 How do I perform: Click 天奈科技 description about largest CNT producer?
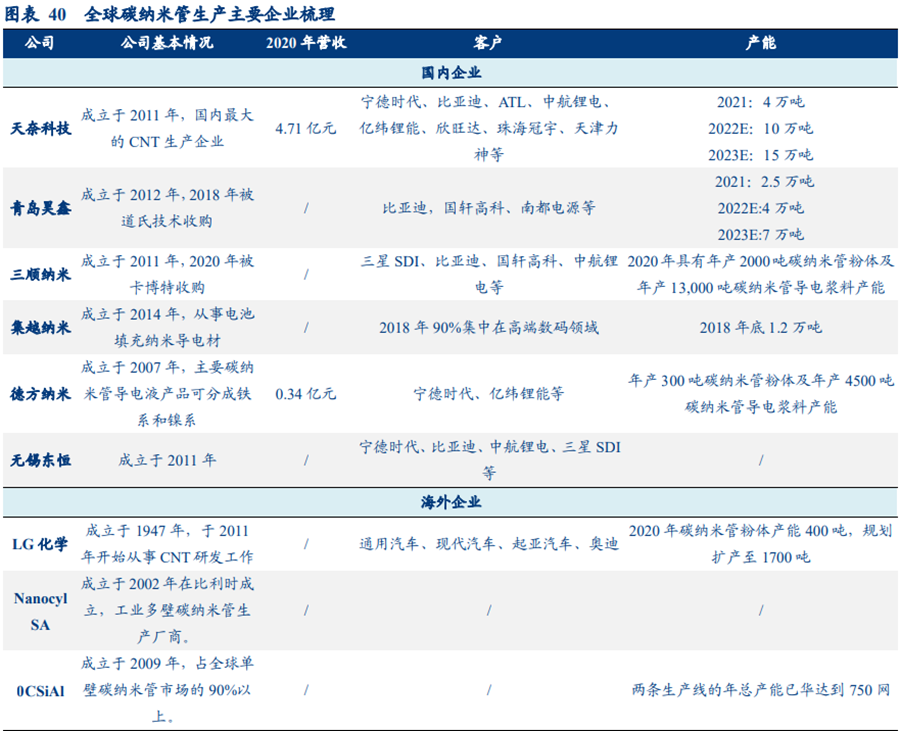(167, 129)
